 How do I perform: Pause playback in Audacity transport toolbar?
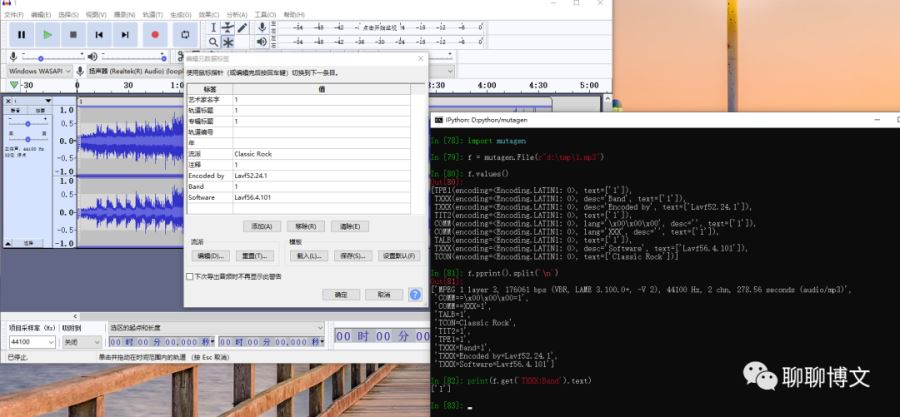pos(22,35)
